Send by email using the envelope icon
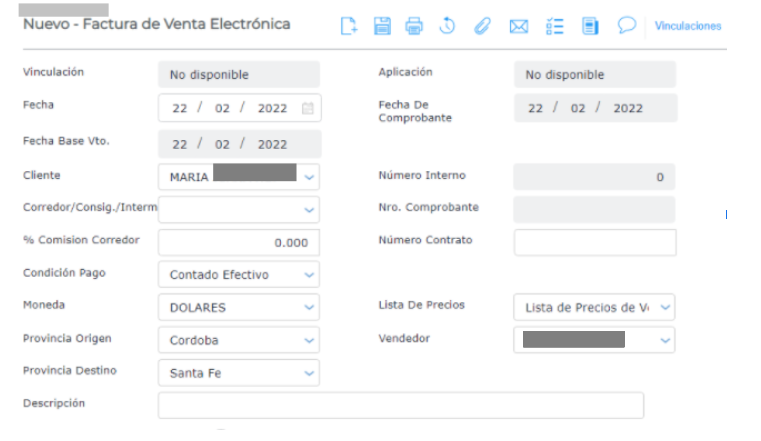This screenshot has height=441, width=761. 518,27
